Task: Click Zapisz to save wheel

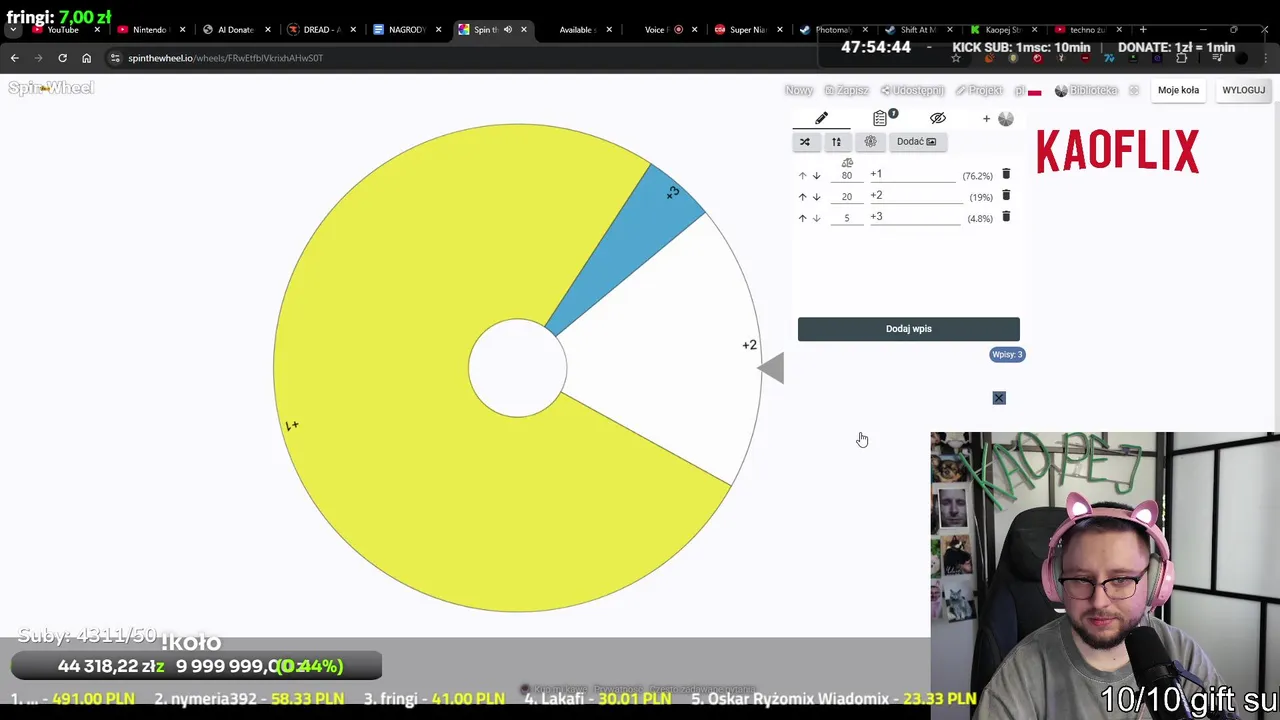Action: (847, 90)
